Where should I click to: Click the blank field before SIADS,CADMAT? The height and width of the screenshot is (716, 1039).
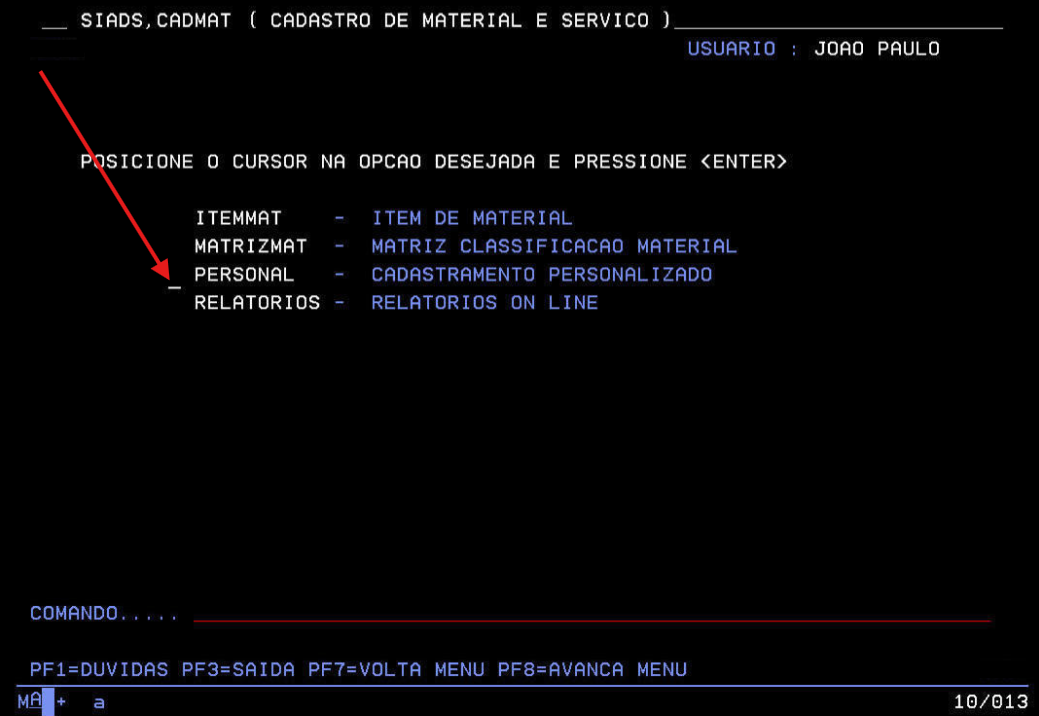pos(55,24)
